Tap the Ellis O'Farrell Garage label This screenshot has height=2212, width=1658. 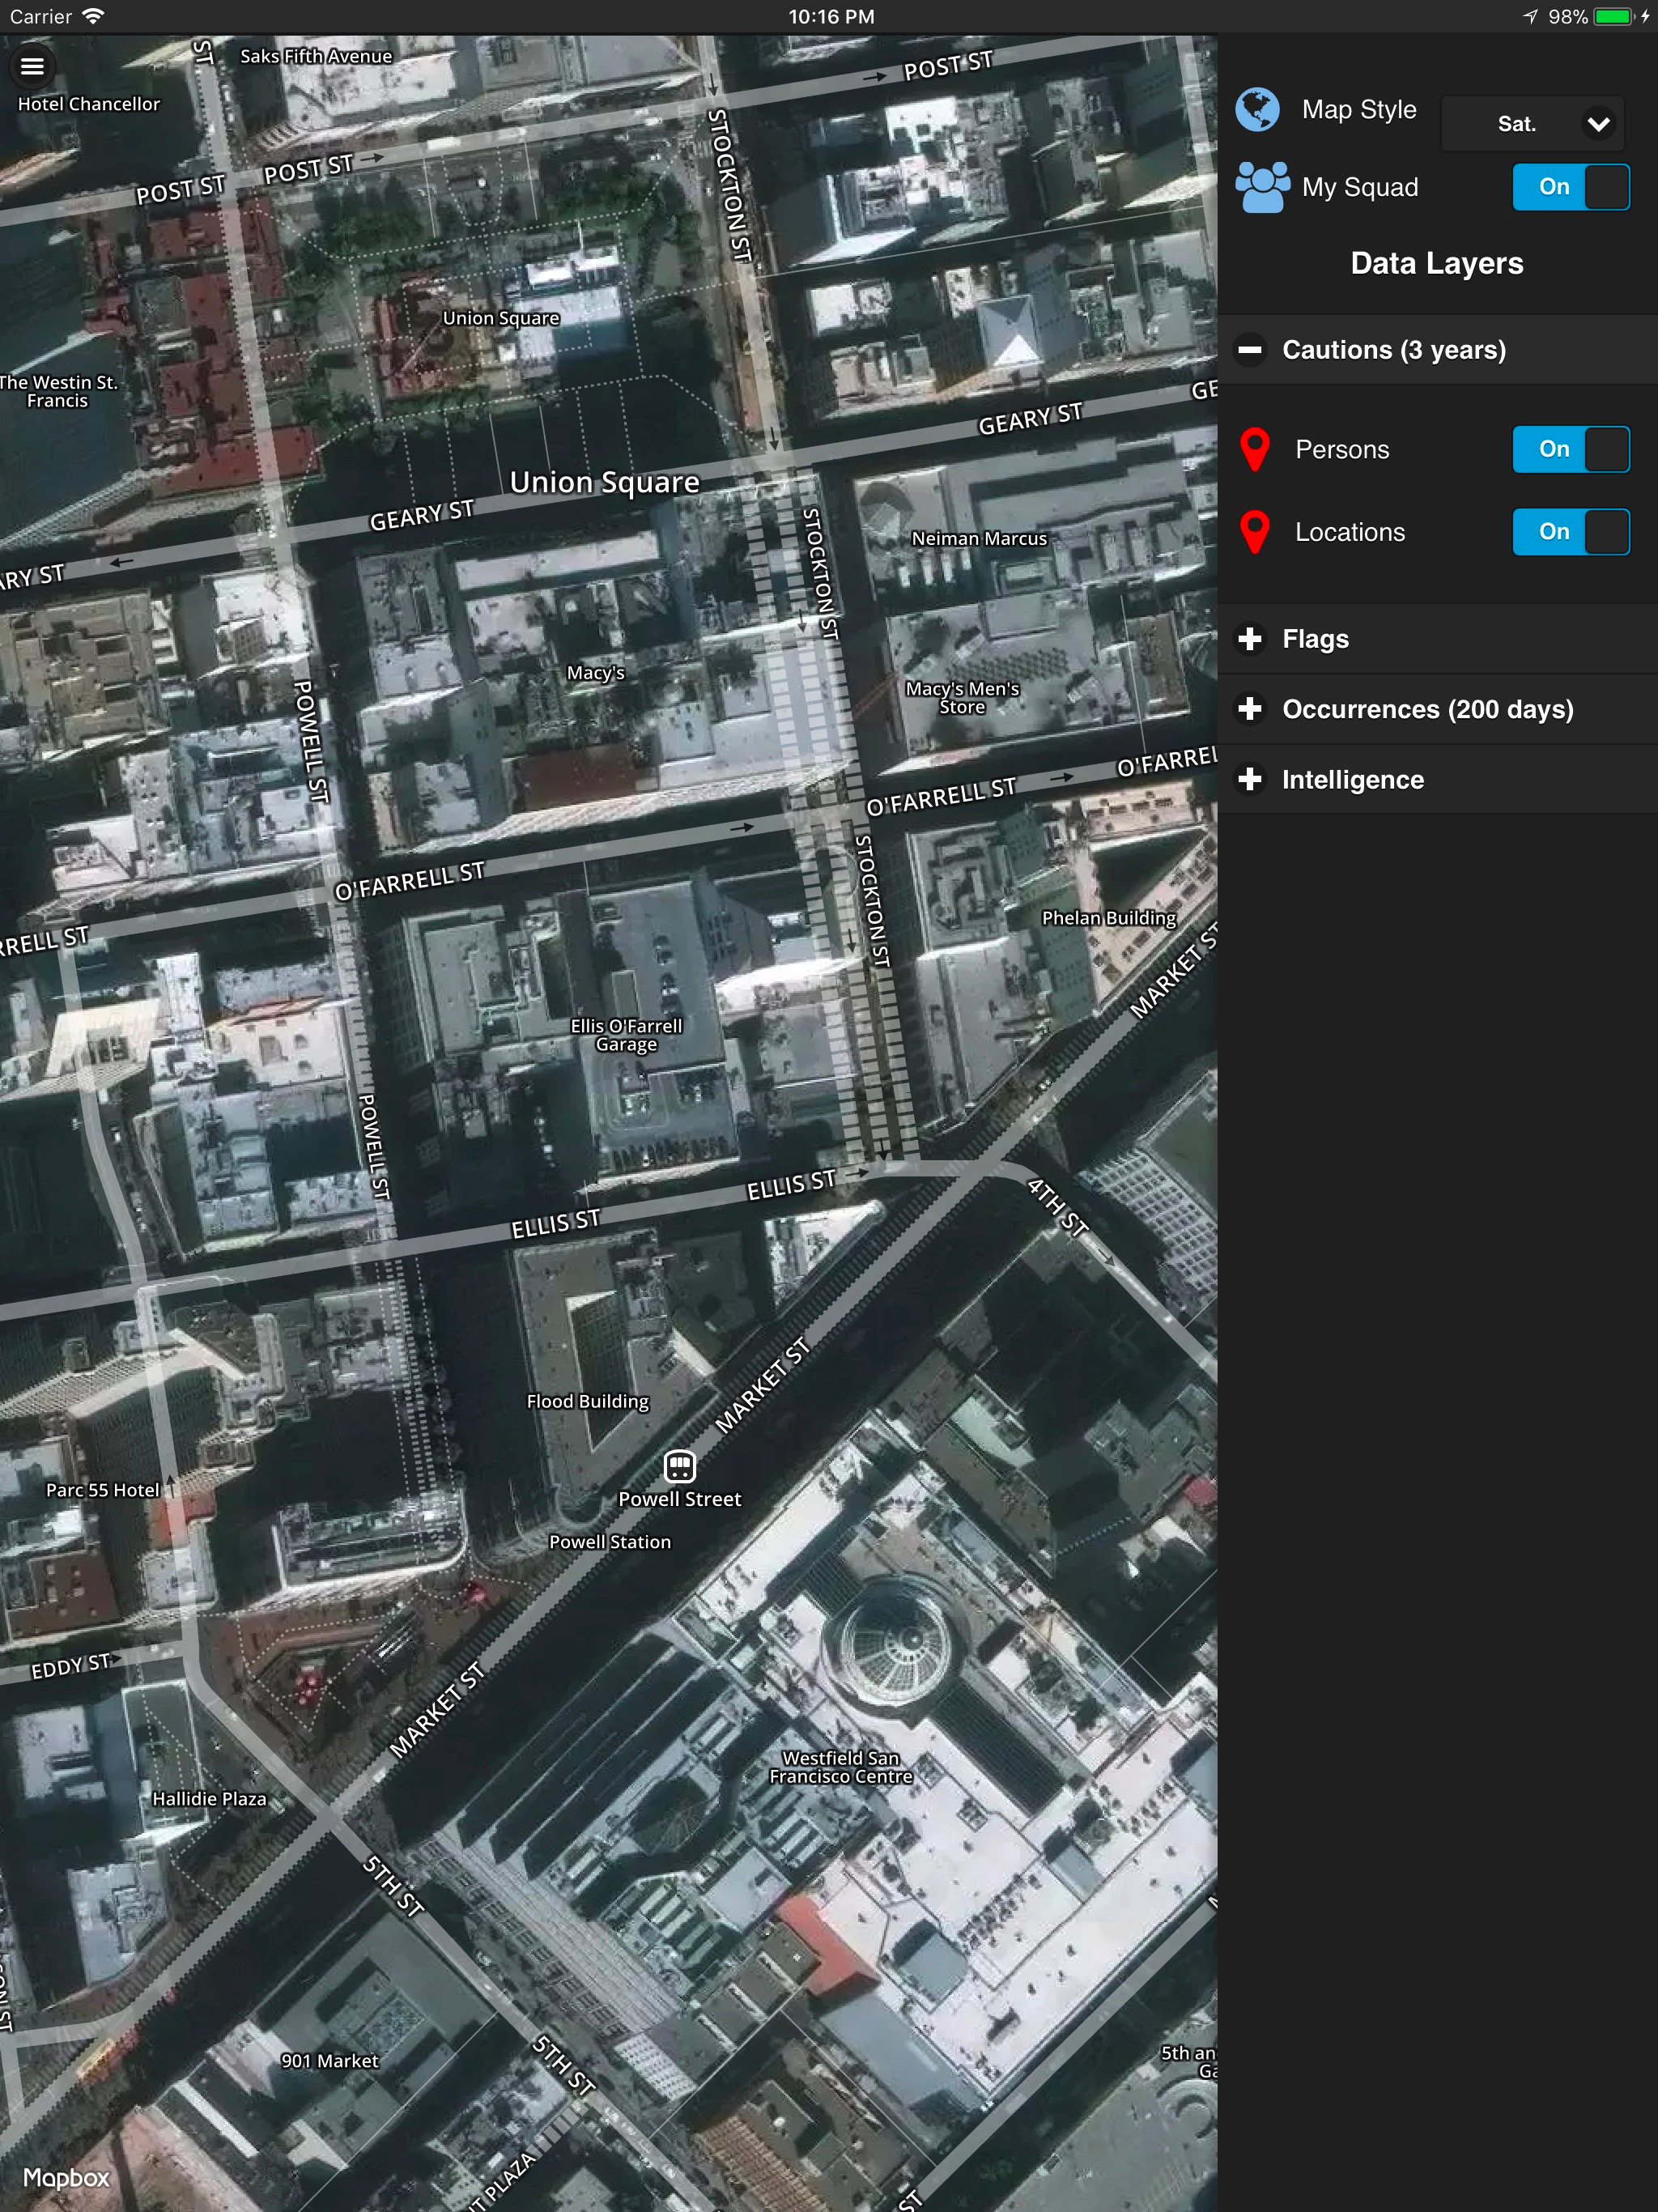click(x=626, y=1035)
